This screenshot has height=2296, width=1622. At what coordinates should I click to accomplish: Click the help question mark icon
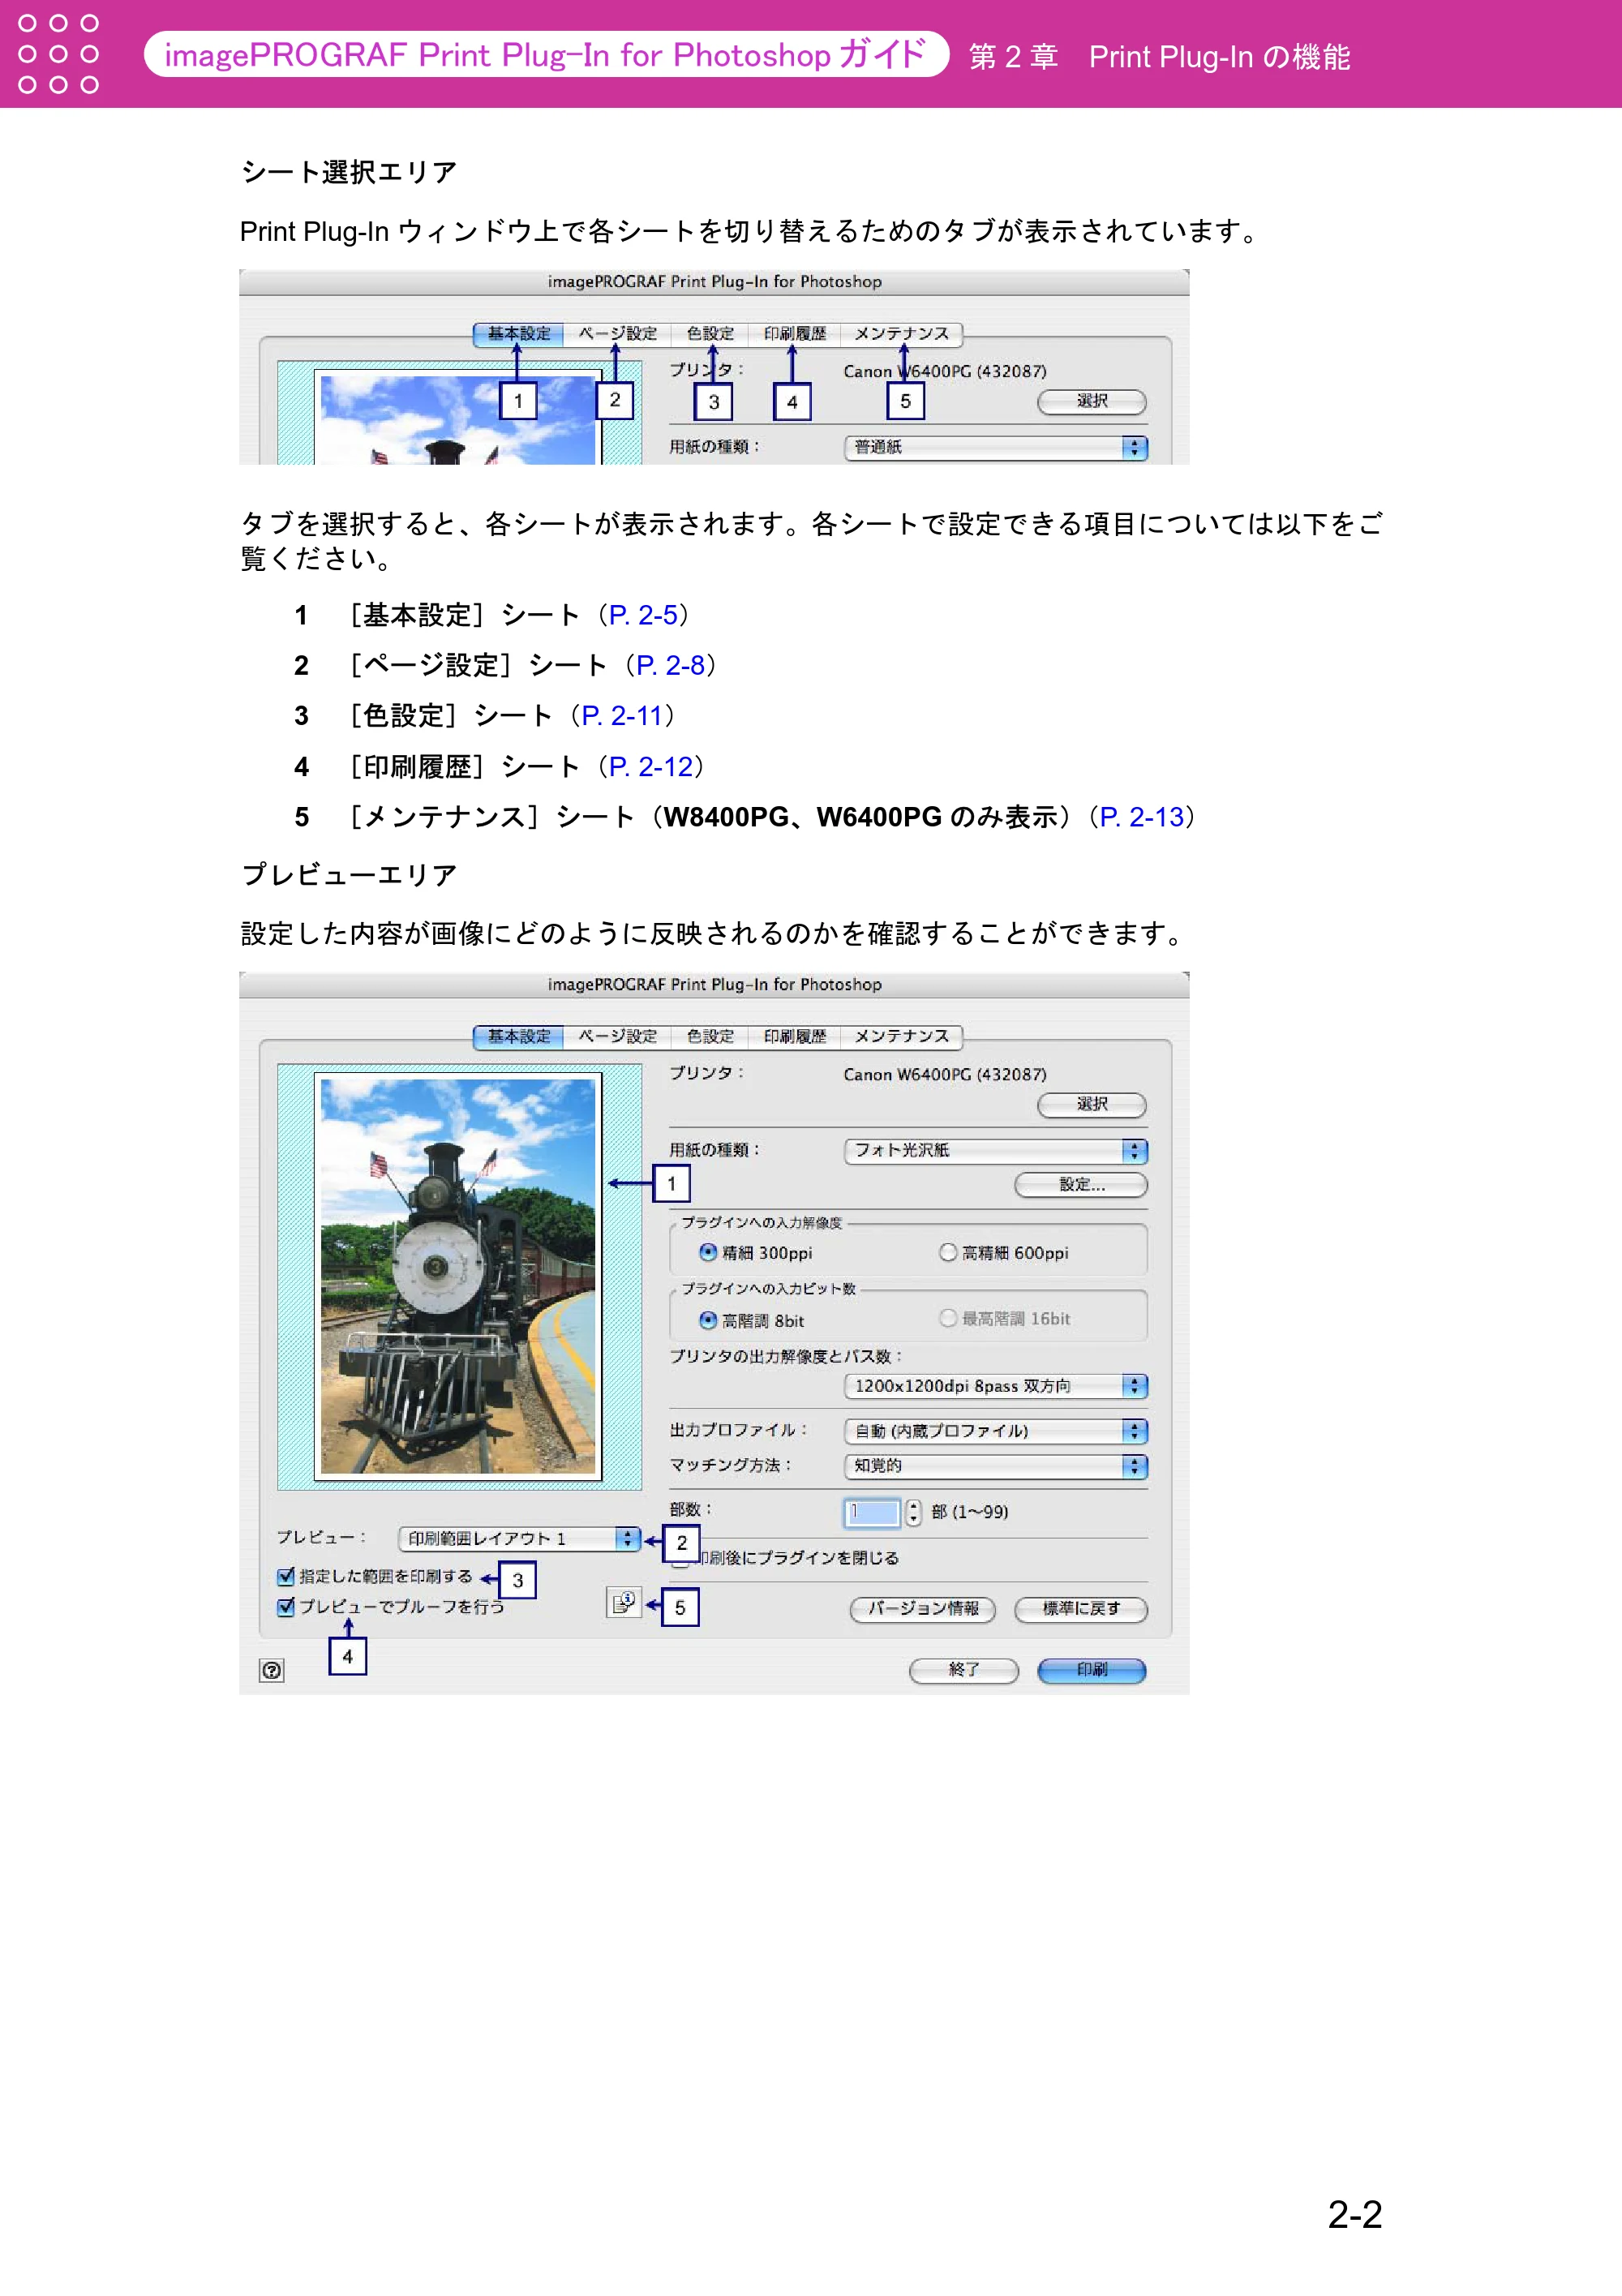(x=271, y=1669)
